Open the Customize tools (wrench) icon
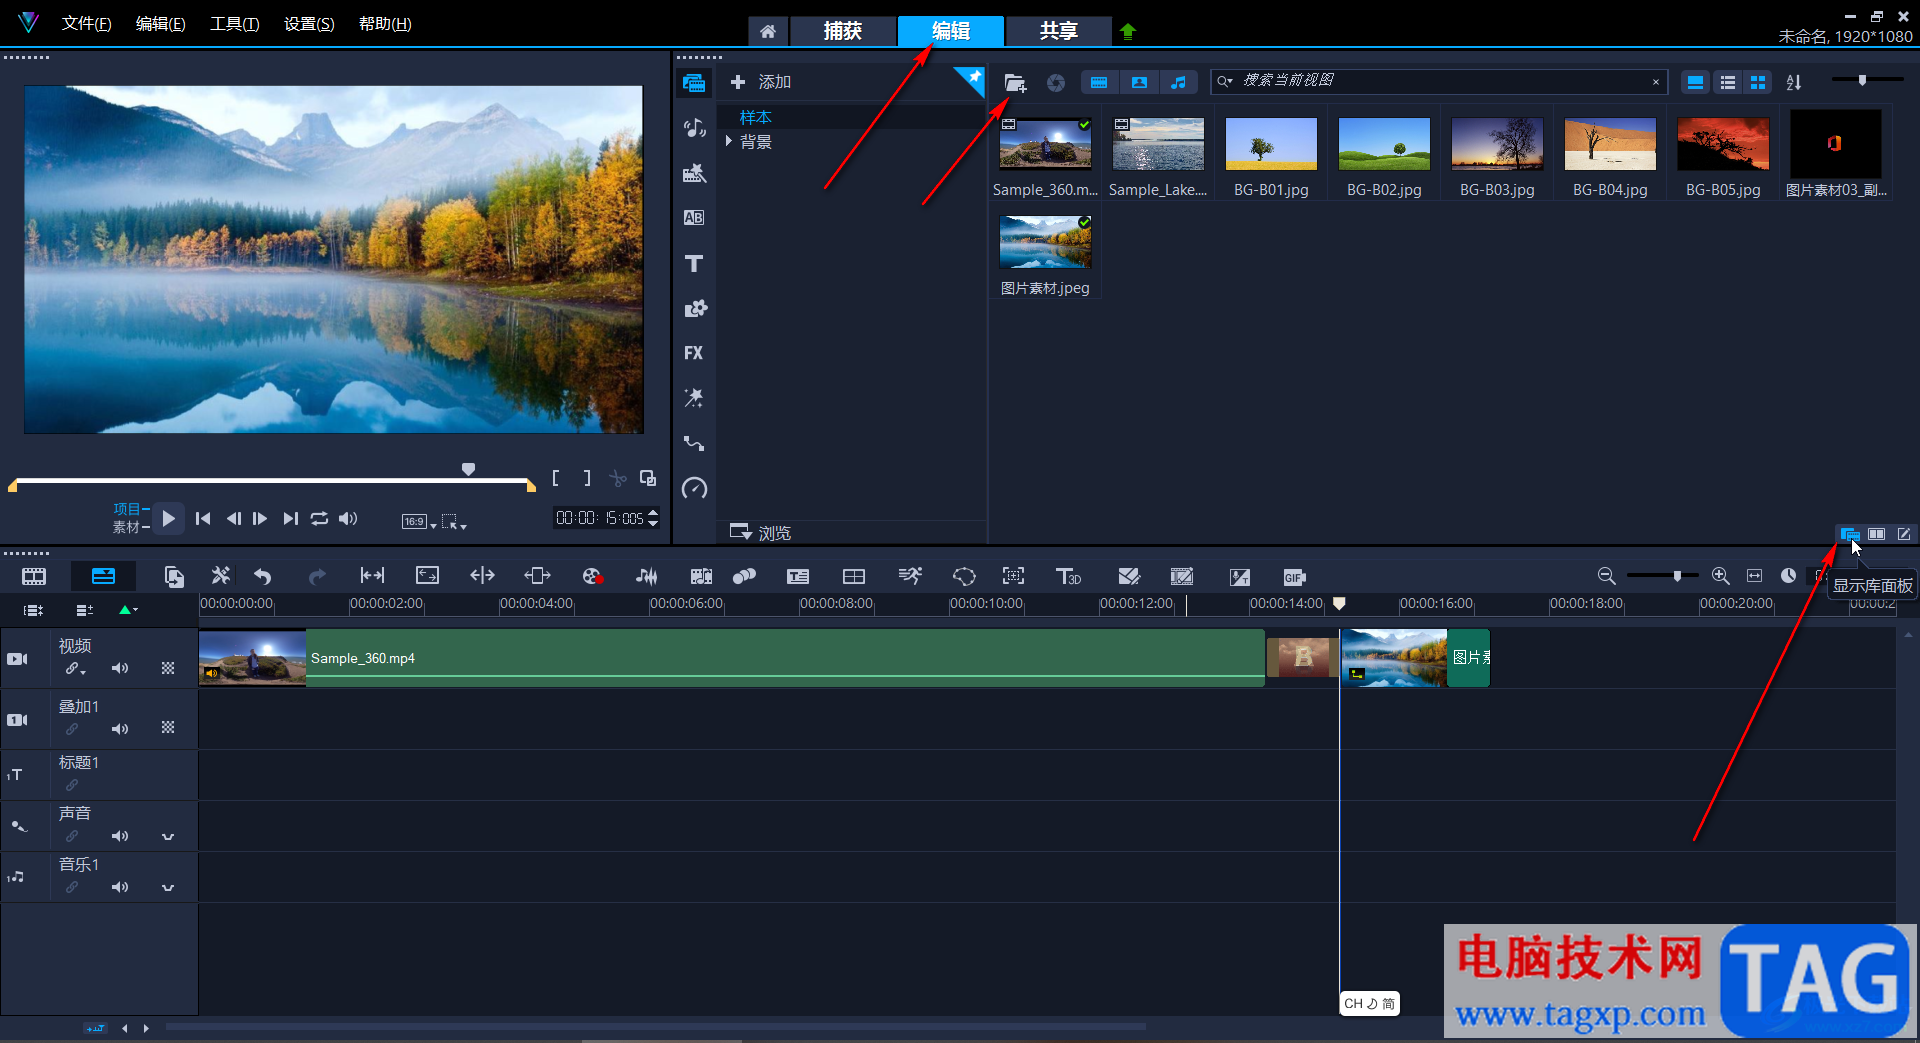The image size is (1920, 1043). click(221, 576)
